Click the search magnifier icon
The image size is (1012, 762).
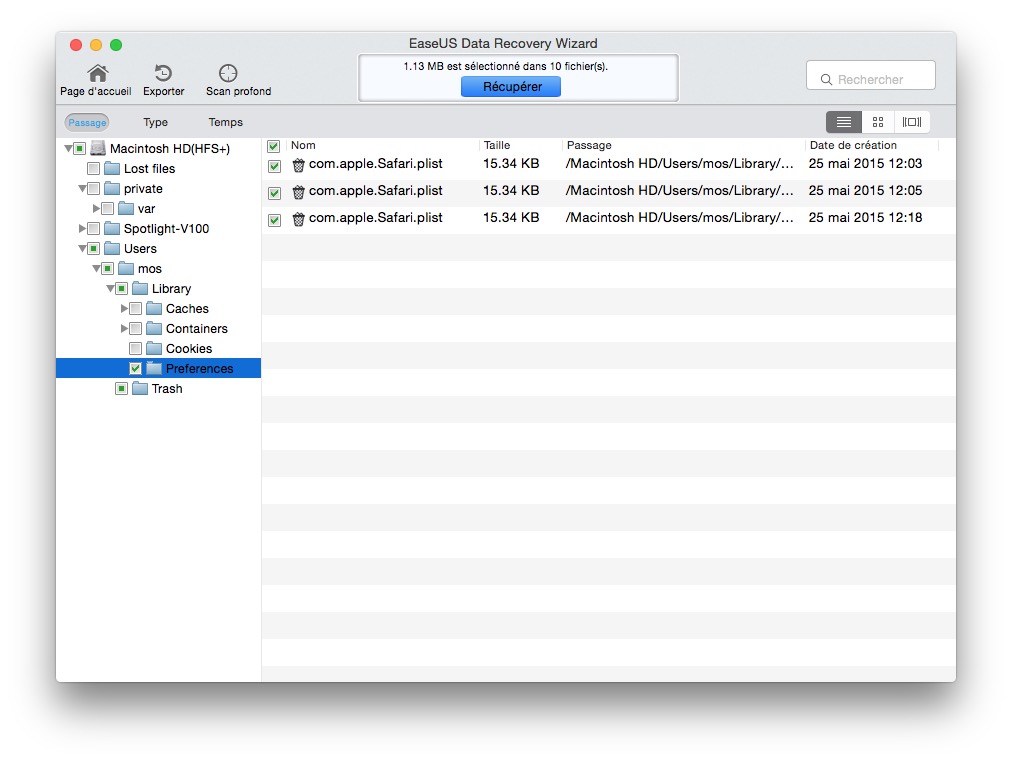pyautogui.click(x=826, y=79)
